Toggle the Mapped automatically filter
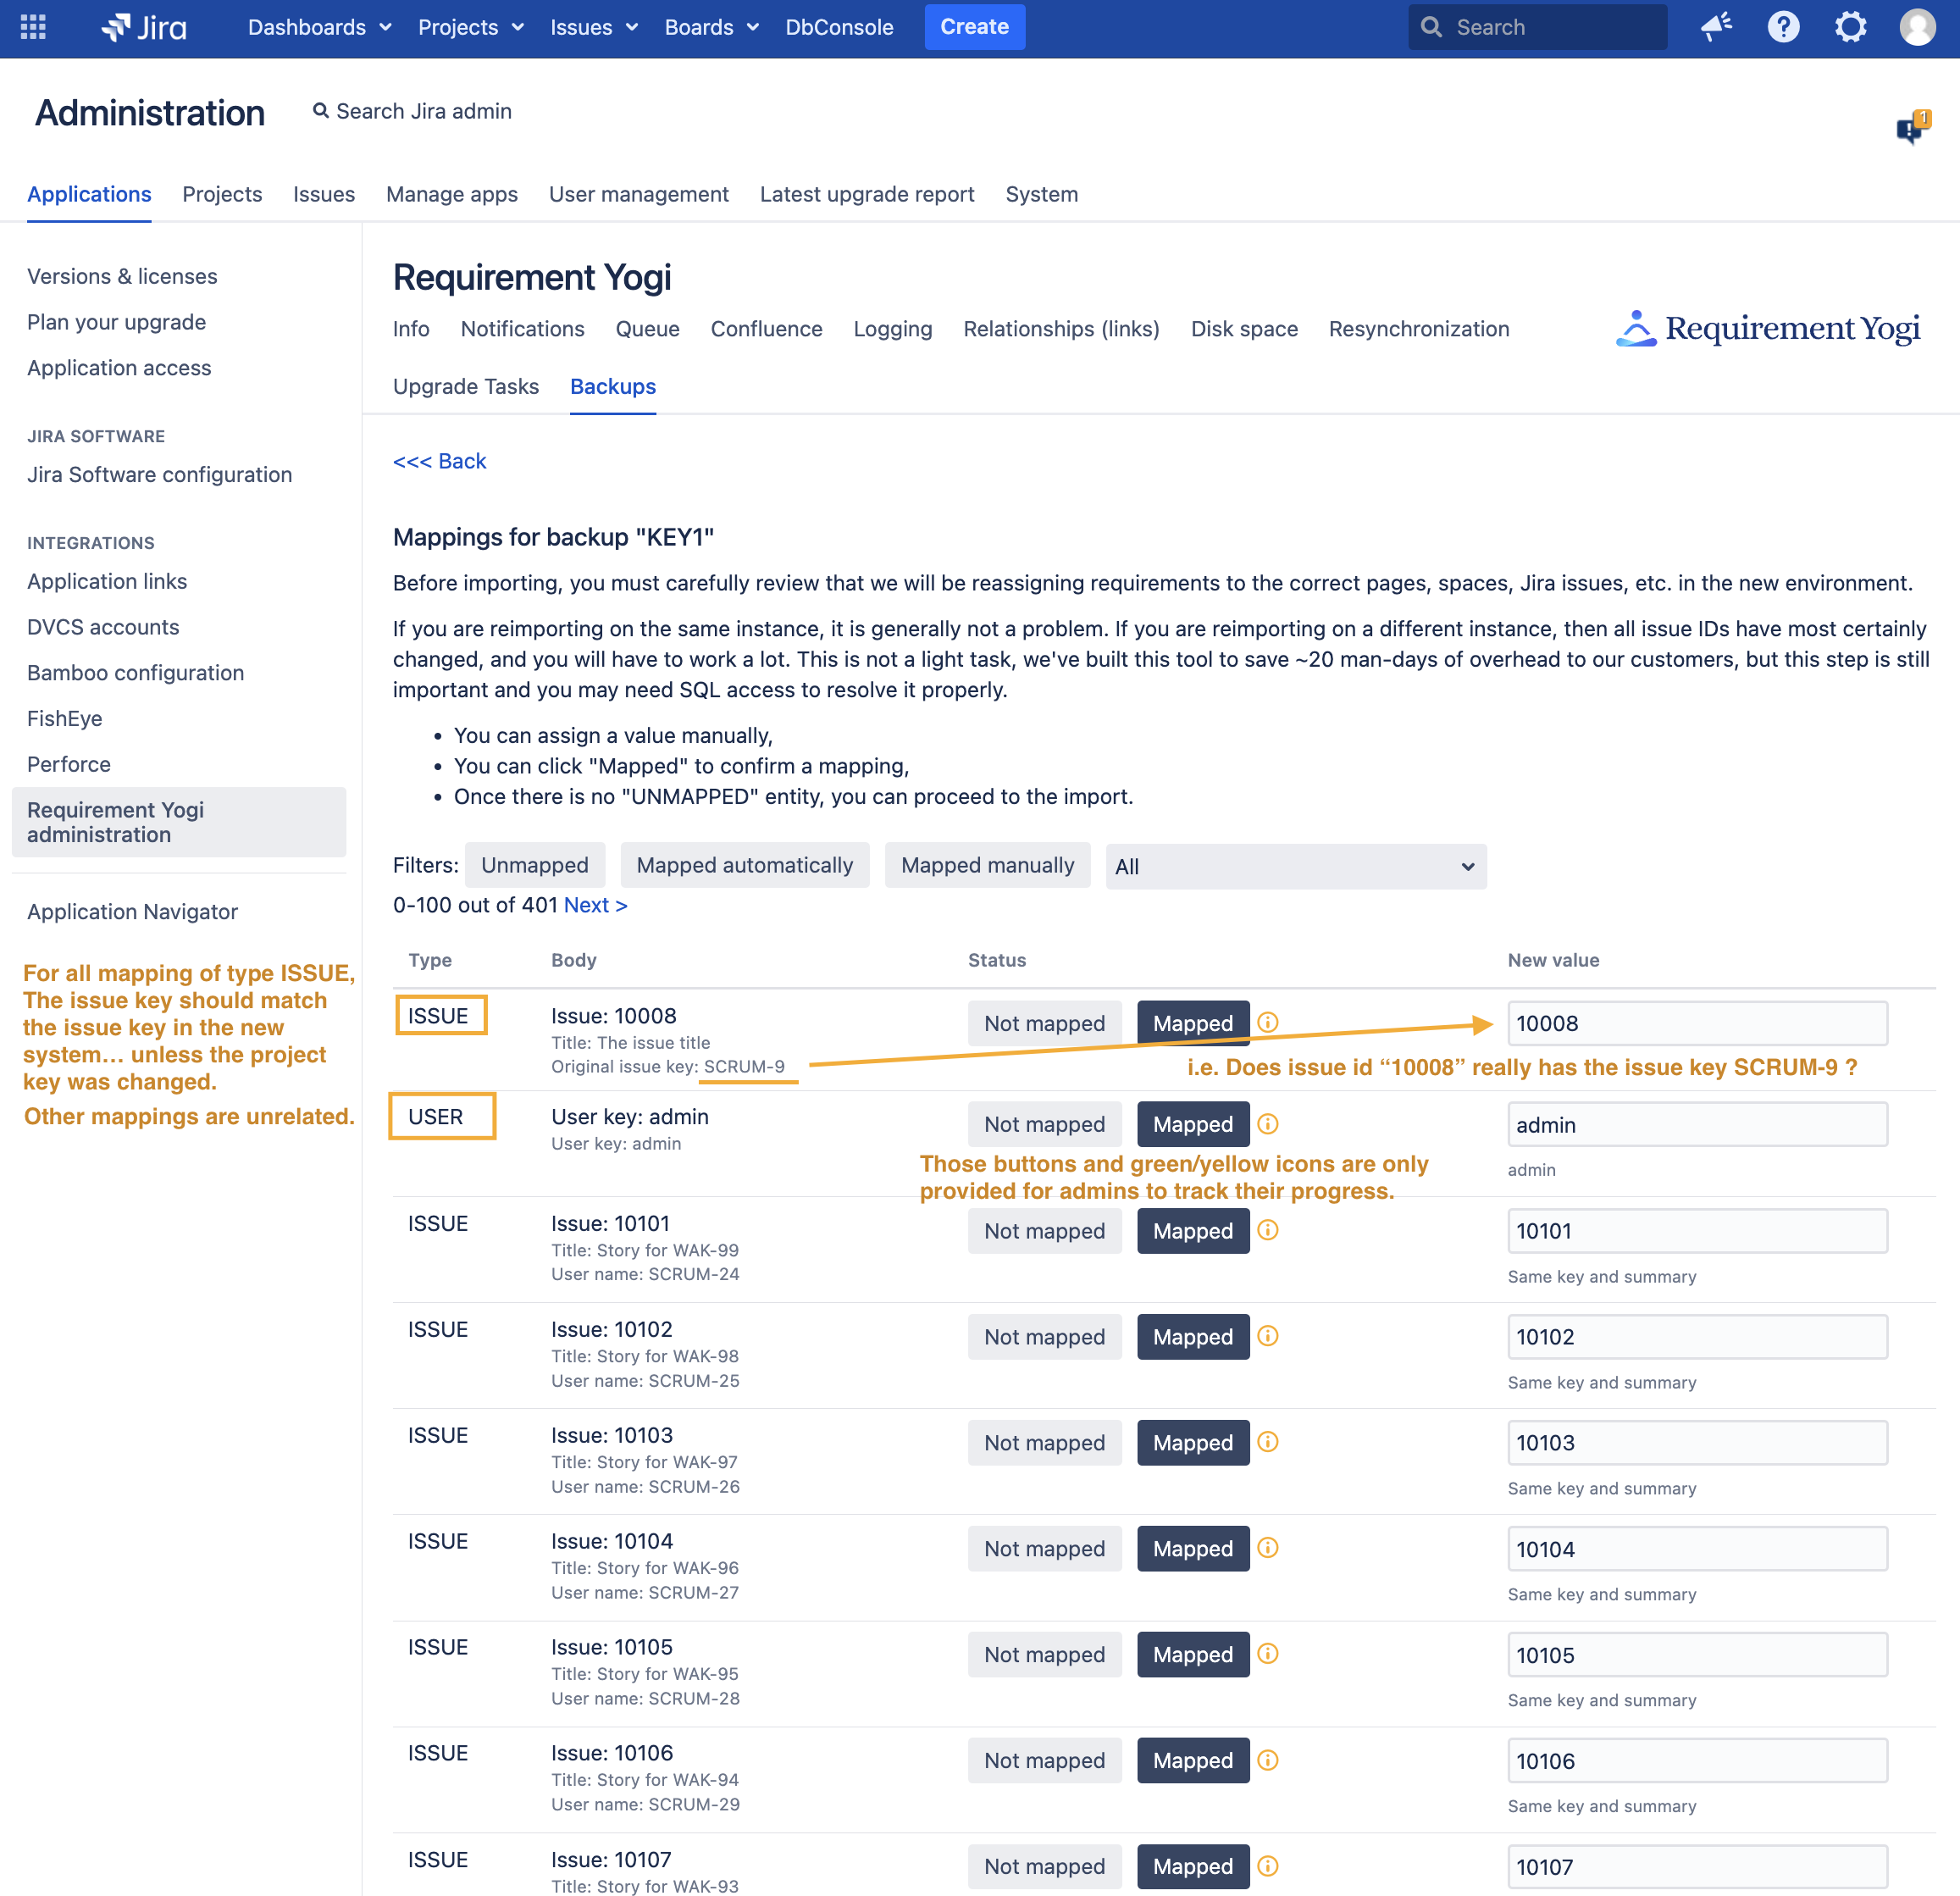 tap(744, 865)
